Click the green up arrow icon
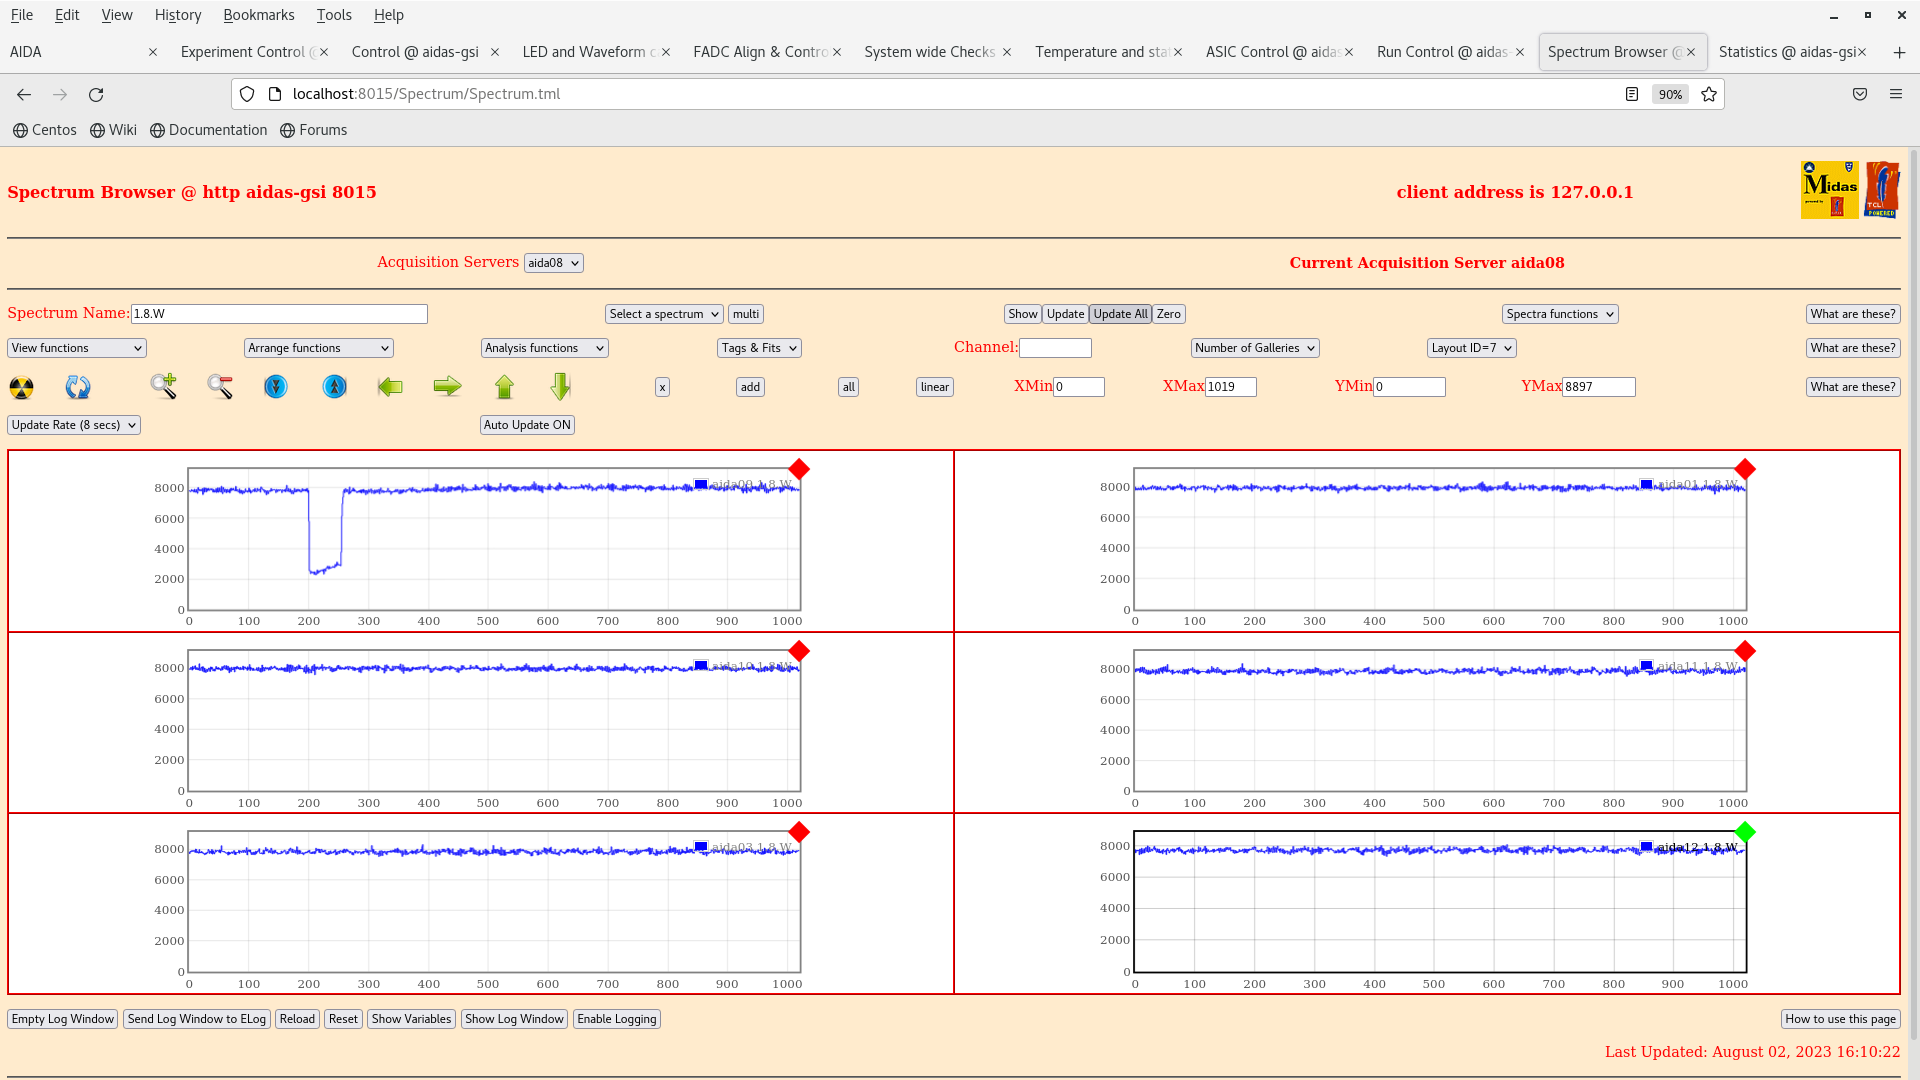 [504, 386]
